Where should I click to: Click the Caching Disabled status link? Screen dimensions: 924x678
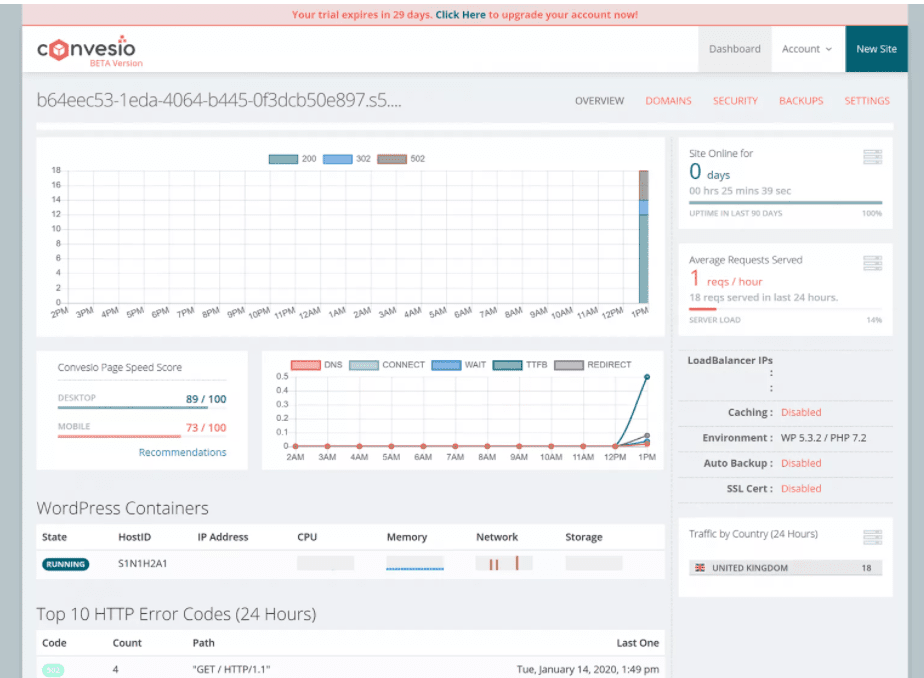[801, 412]
